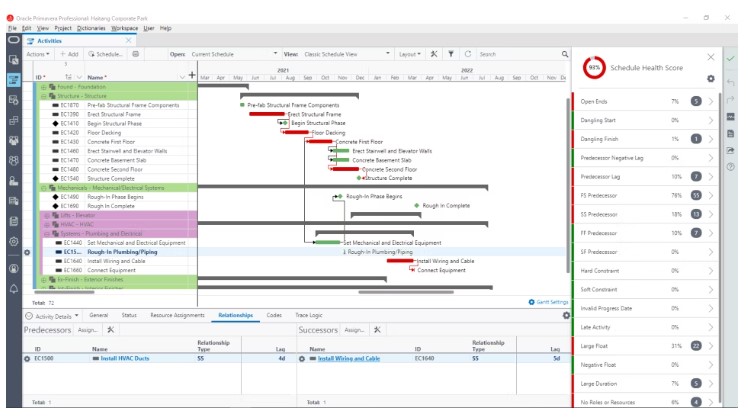Open the user profile icon in sidebar

14,269
